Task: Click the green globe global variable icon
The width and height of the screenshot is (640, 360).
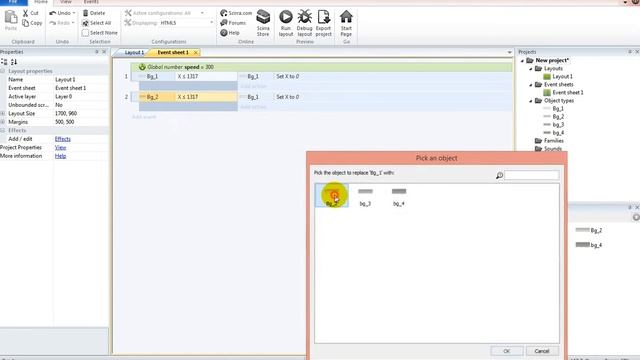Action: click(x=142, y=67)
